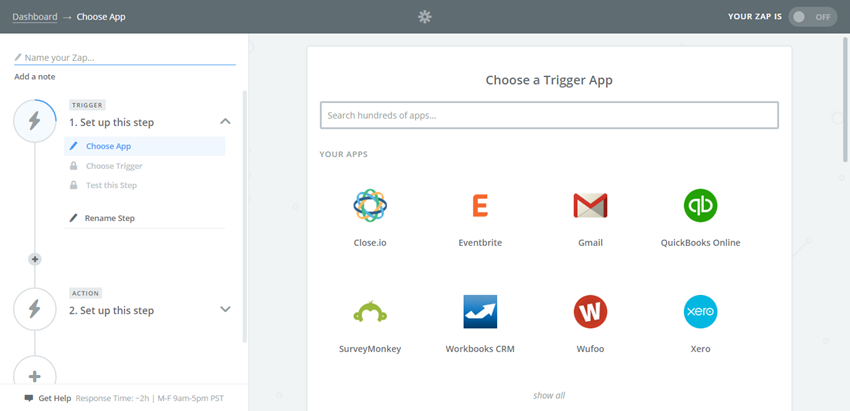The width and height of the screenshot is (850, 411).
Task: Pick the Gmail envelope icon
Action: [590, 206]
